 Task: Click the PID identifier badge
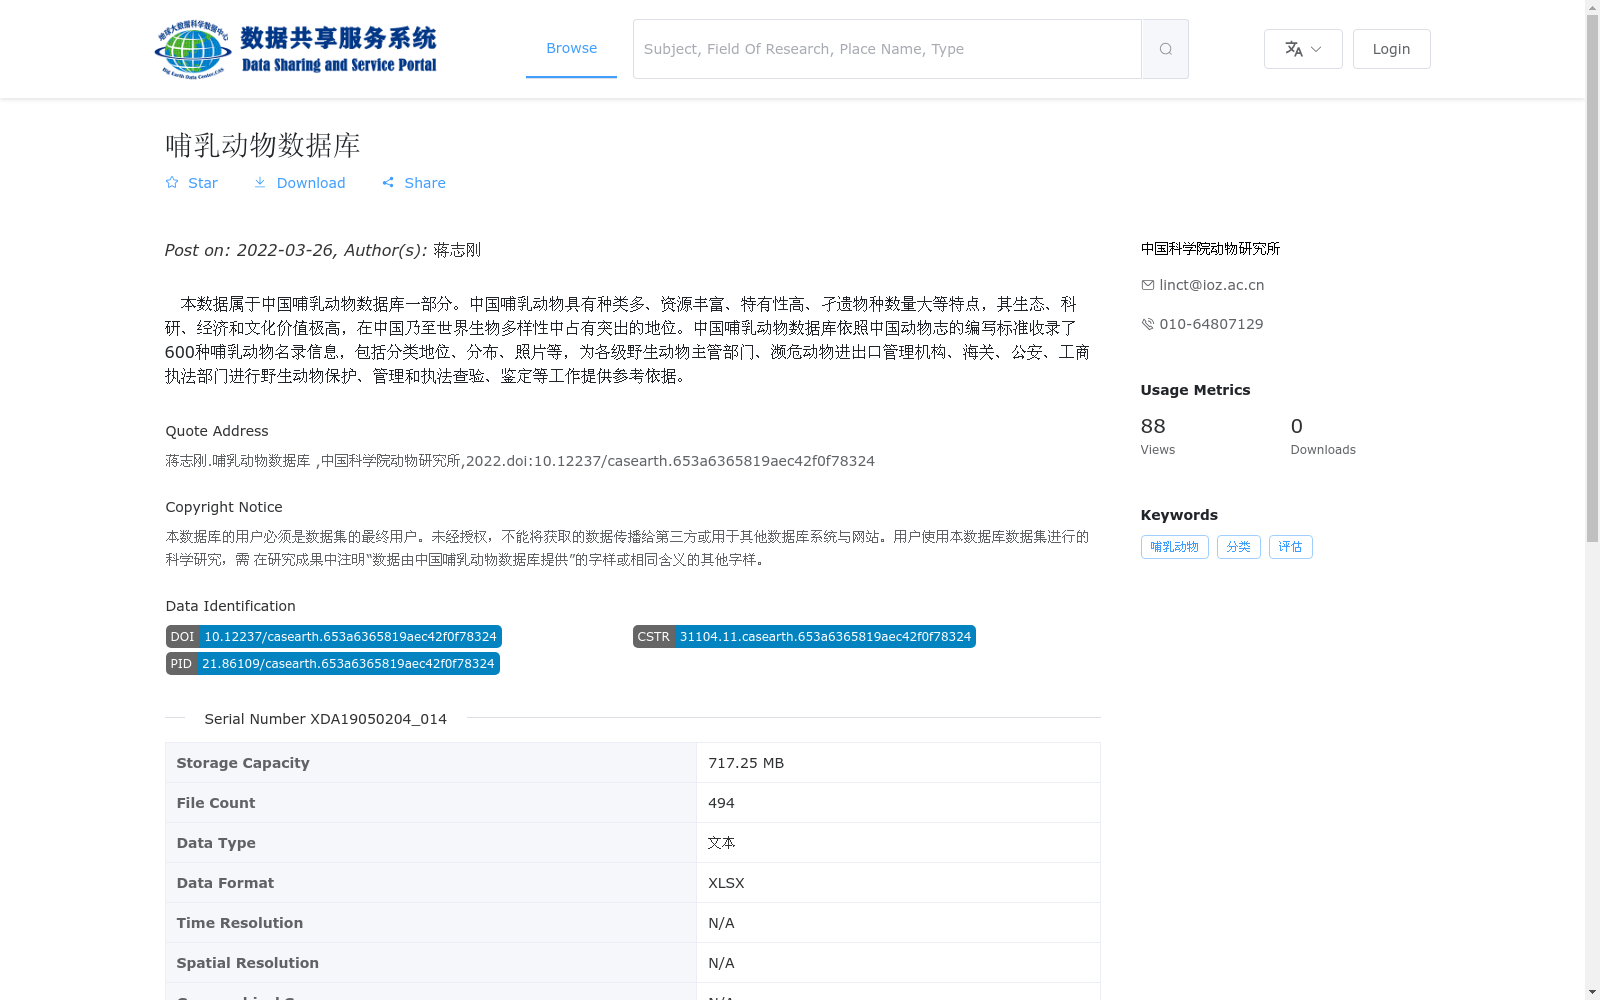333,664
